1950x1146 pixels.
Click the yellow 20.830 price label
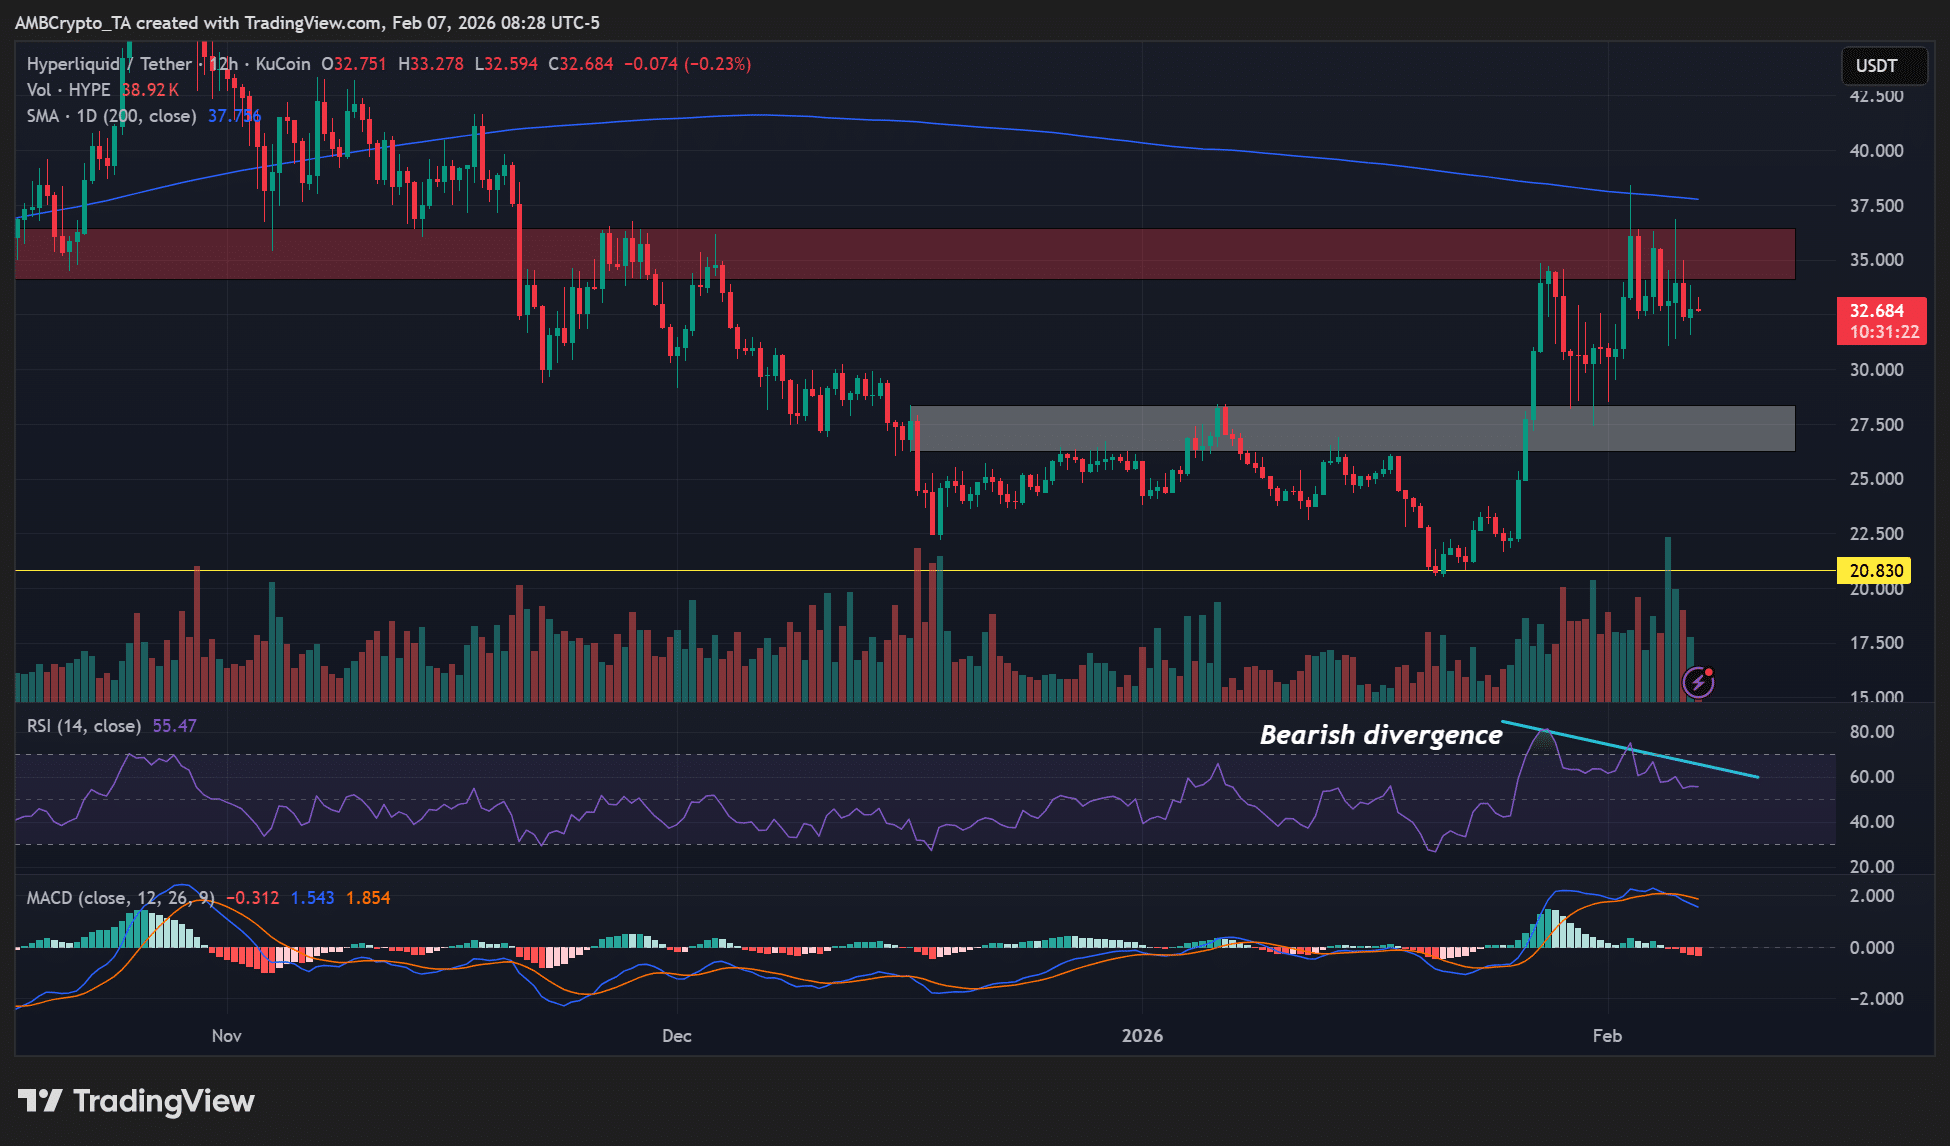(1875, 571)
